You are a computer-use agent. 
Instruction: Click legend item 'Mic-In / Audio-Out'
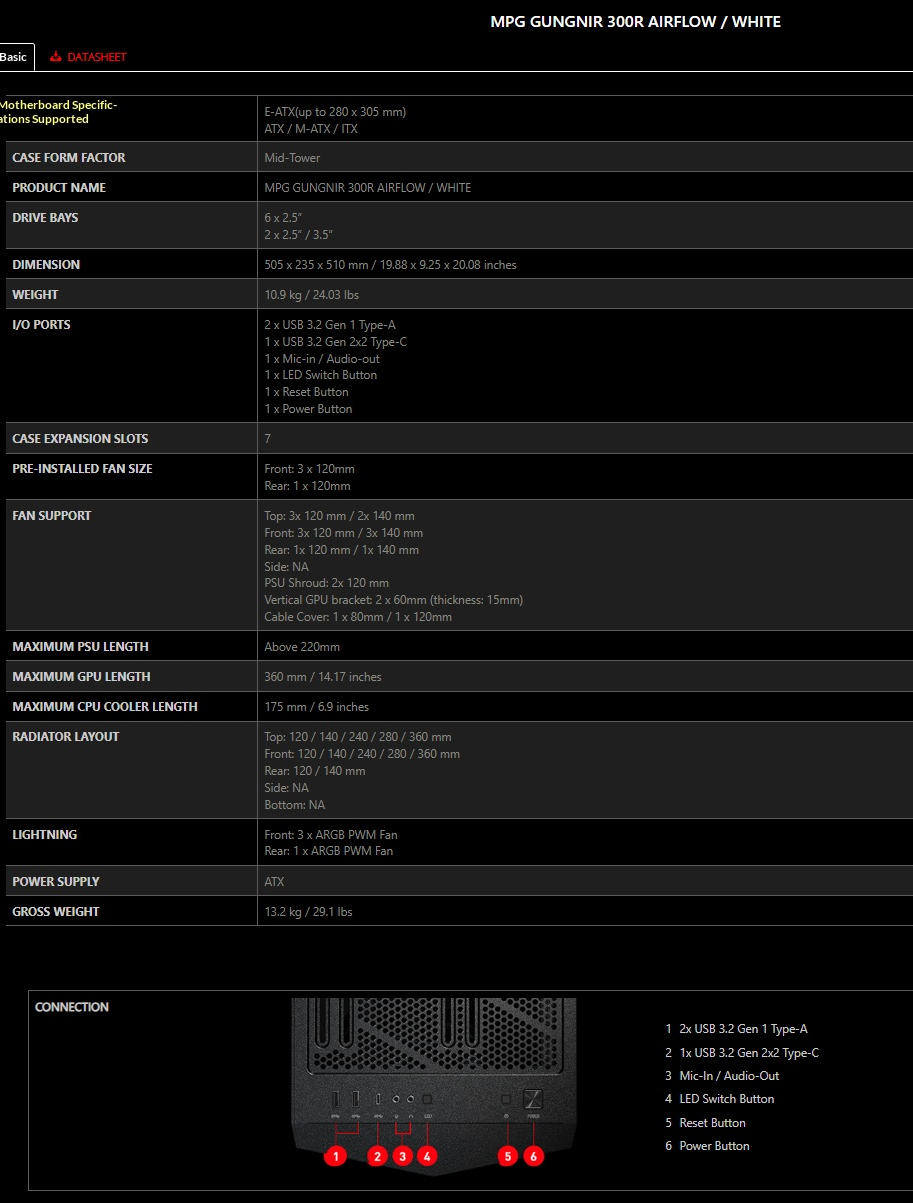tap(729, 1076)
